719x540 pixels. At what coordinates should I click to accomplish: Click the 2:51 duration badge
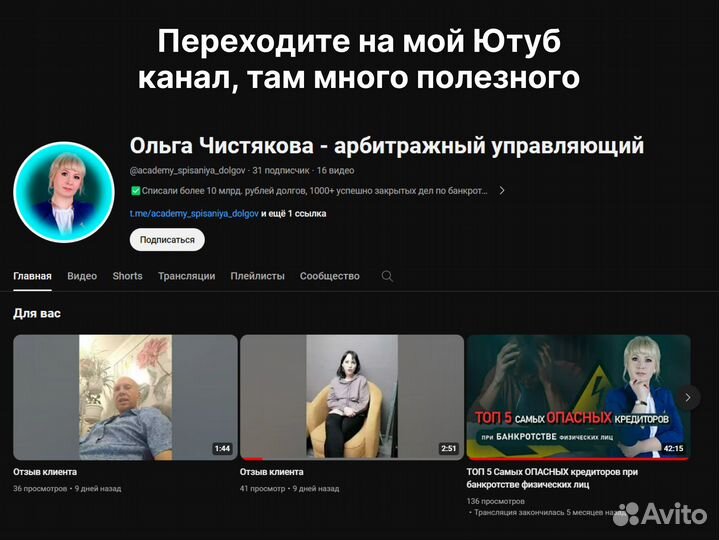tap(448, 448)
